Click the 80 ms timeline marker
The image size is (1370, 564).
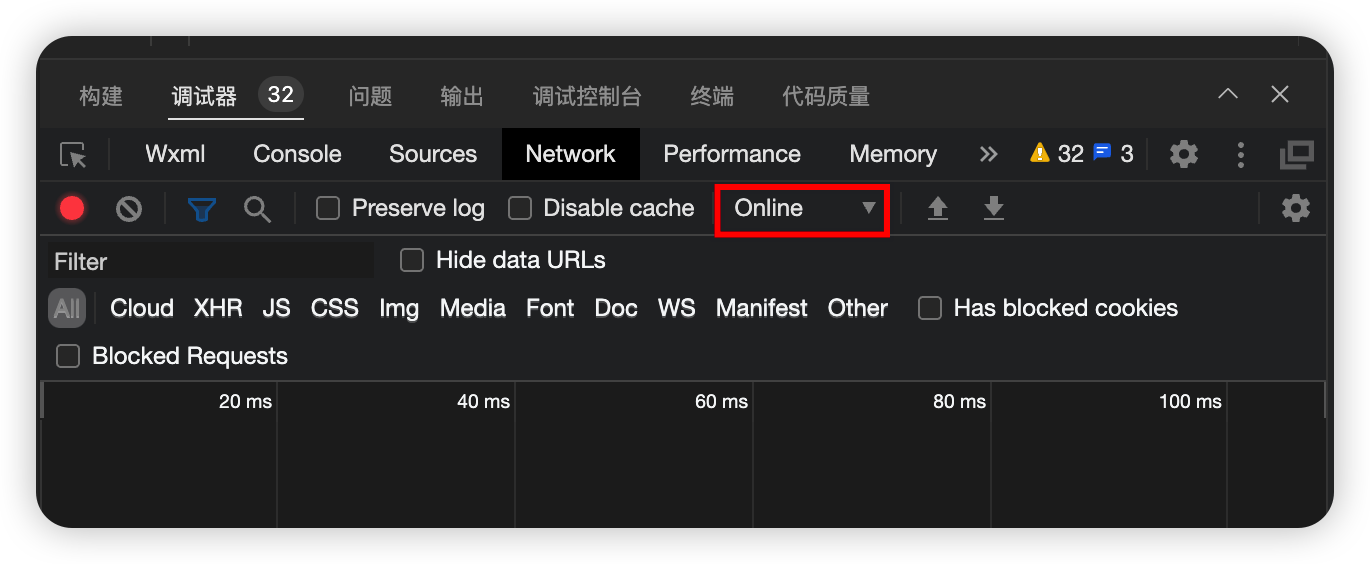959,401
